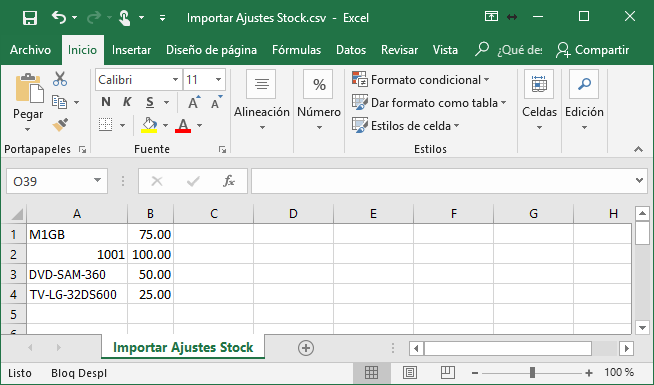Toggle touch/mouse mode icon
Image resolution: width=654 pixels, height=385 pixels.
click(x=125, y=18)
